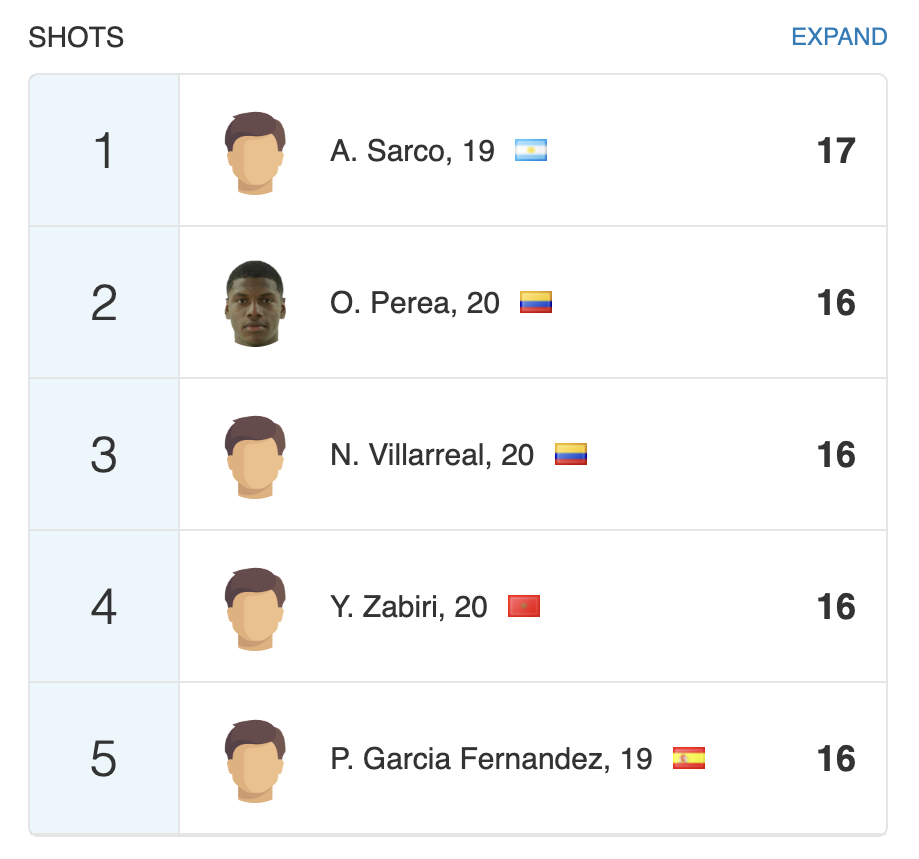
Task: Click the Colombia flag beside O. Perea
Action: 536,303
